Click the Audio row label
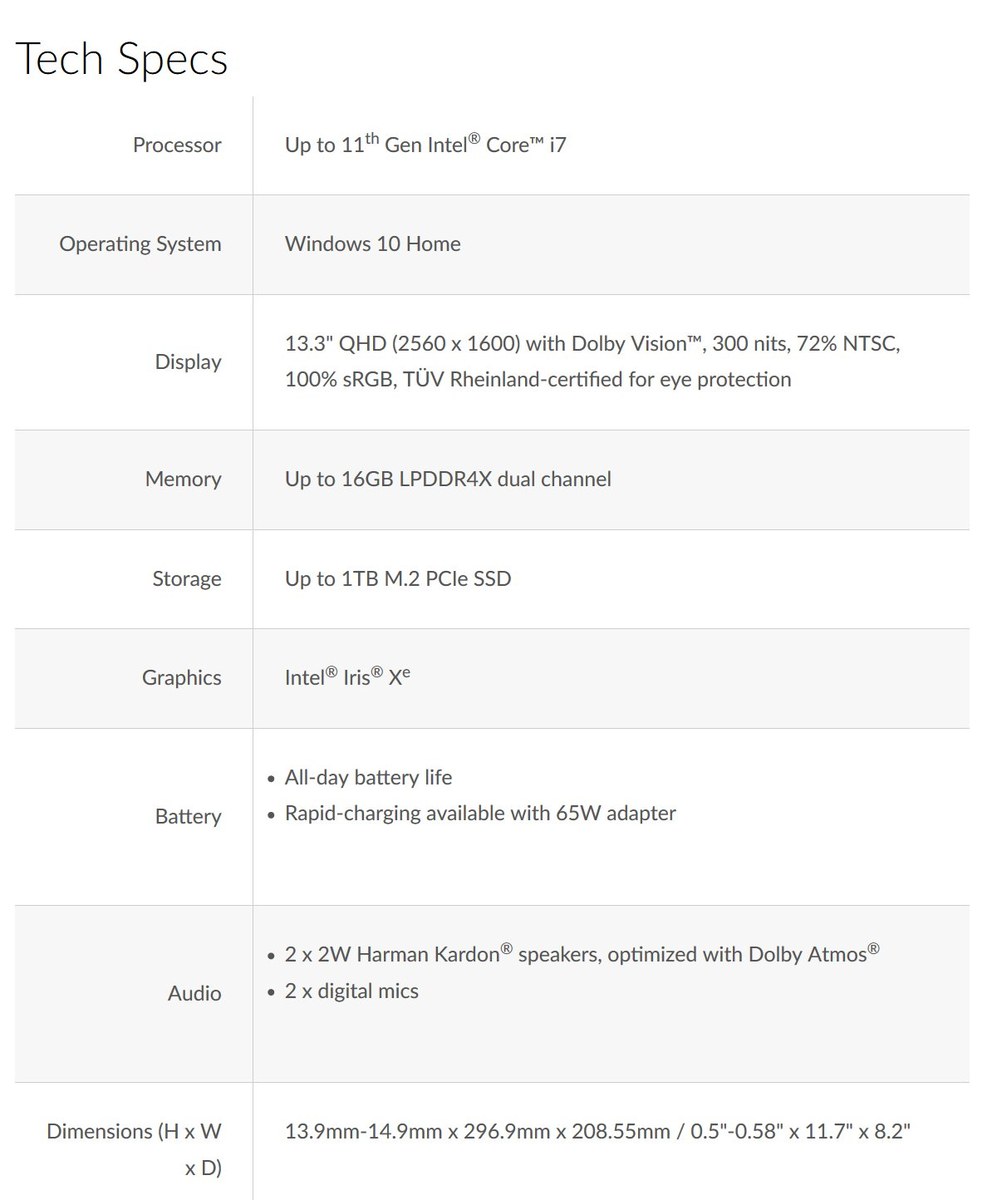997x1200 pixels. [x=194, y=994]
